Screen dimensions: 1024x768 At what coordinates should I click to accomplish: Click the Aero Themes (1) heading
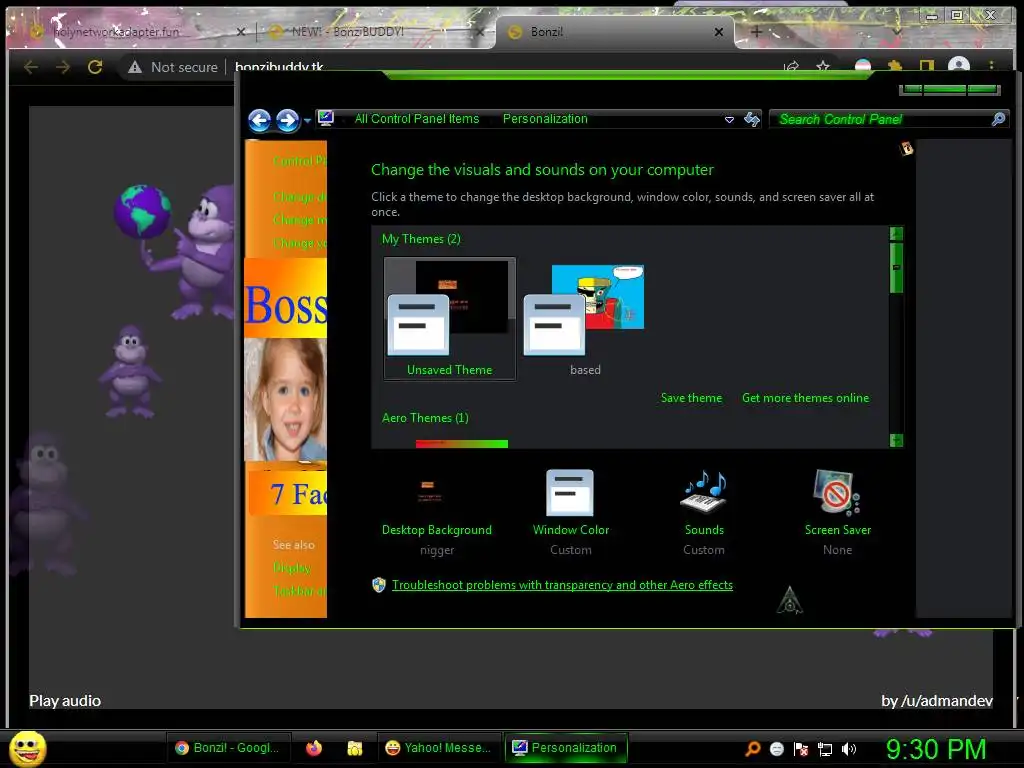pyautogui.click(x=425, y=418)
